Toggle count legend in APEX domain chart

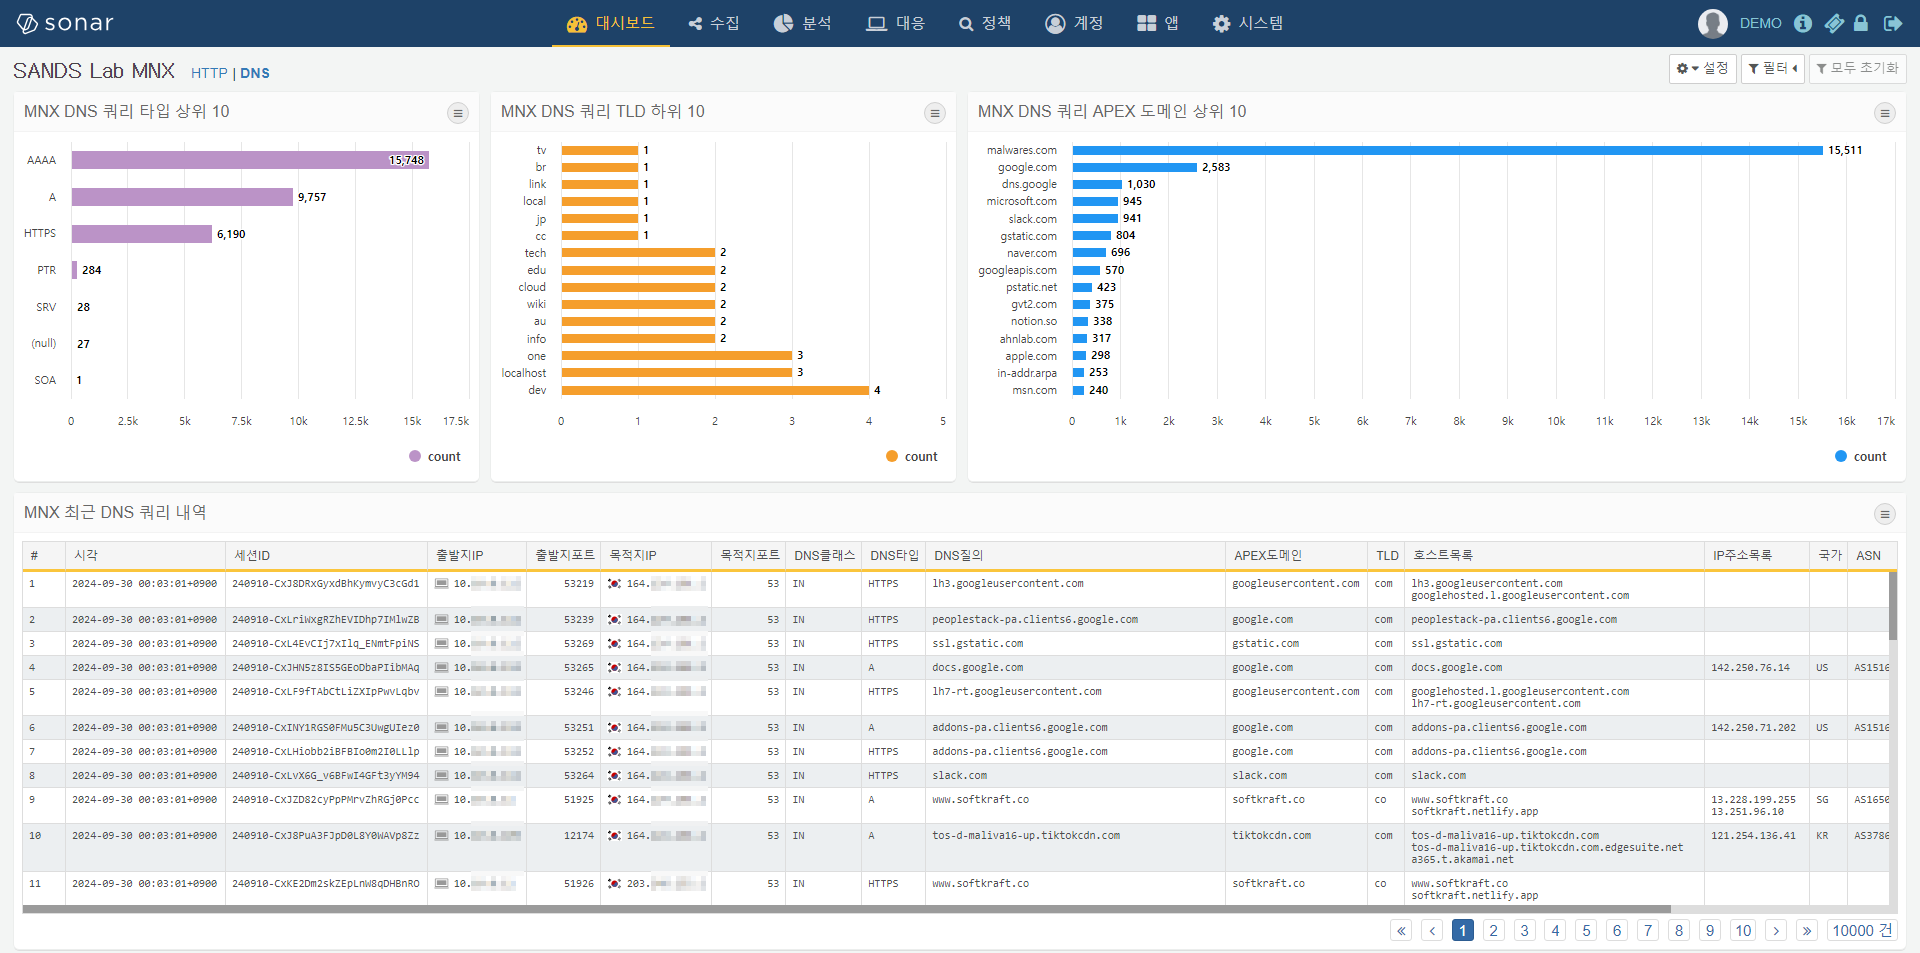click(1861, 456)
